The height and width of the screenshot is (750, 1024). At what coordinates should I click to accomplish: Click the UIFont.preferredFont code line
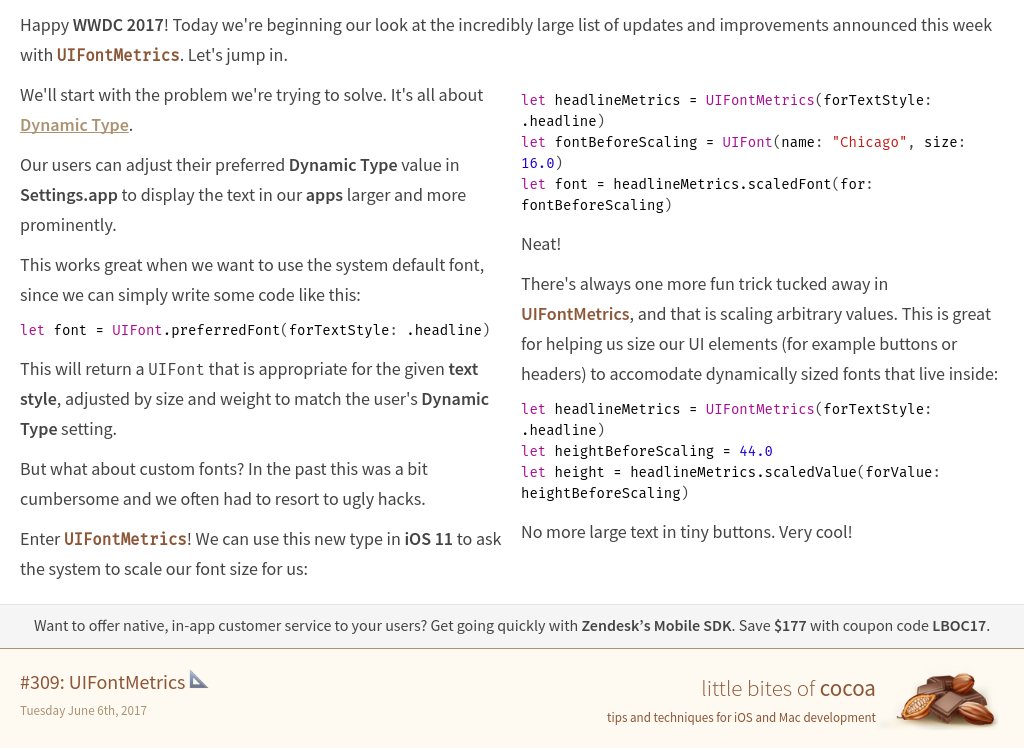(255, 330)
